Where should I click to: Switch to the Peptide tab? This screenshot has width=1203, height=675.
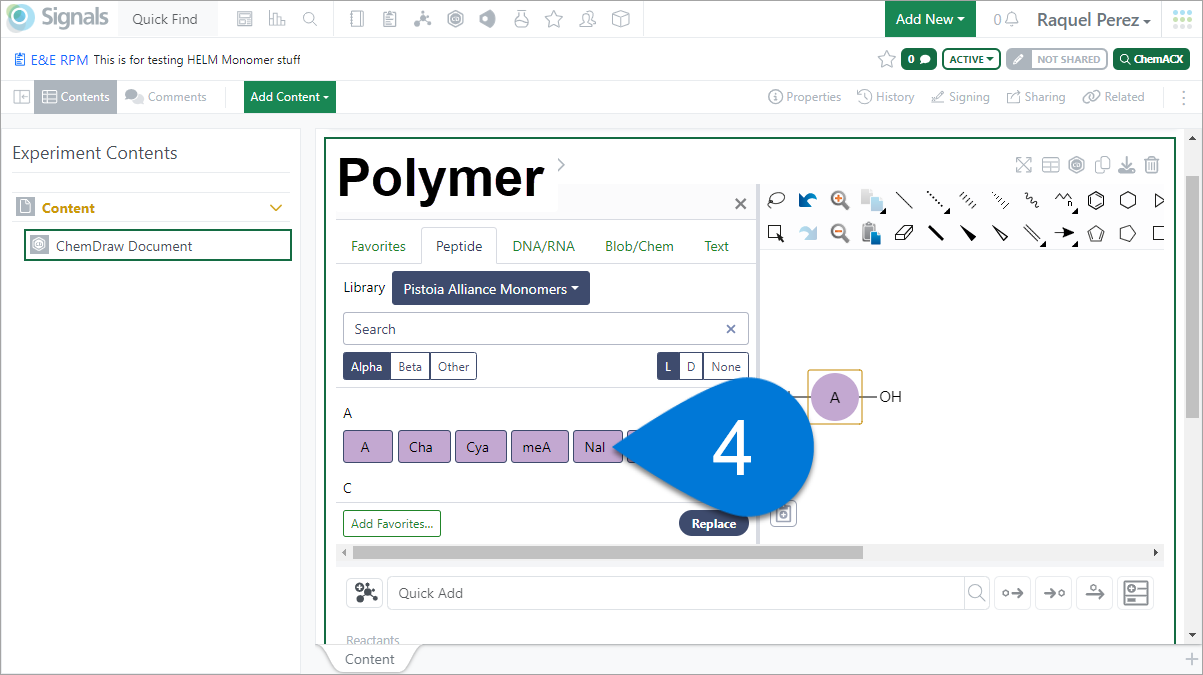[459, 246]
